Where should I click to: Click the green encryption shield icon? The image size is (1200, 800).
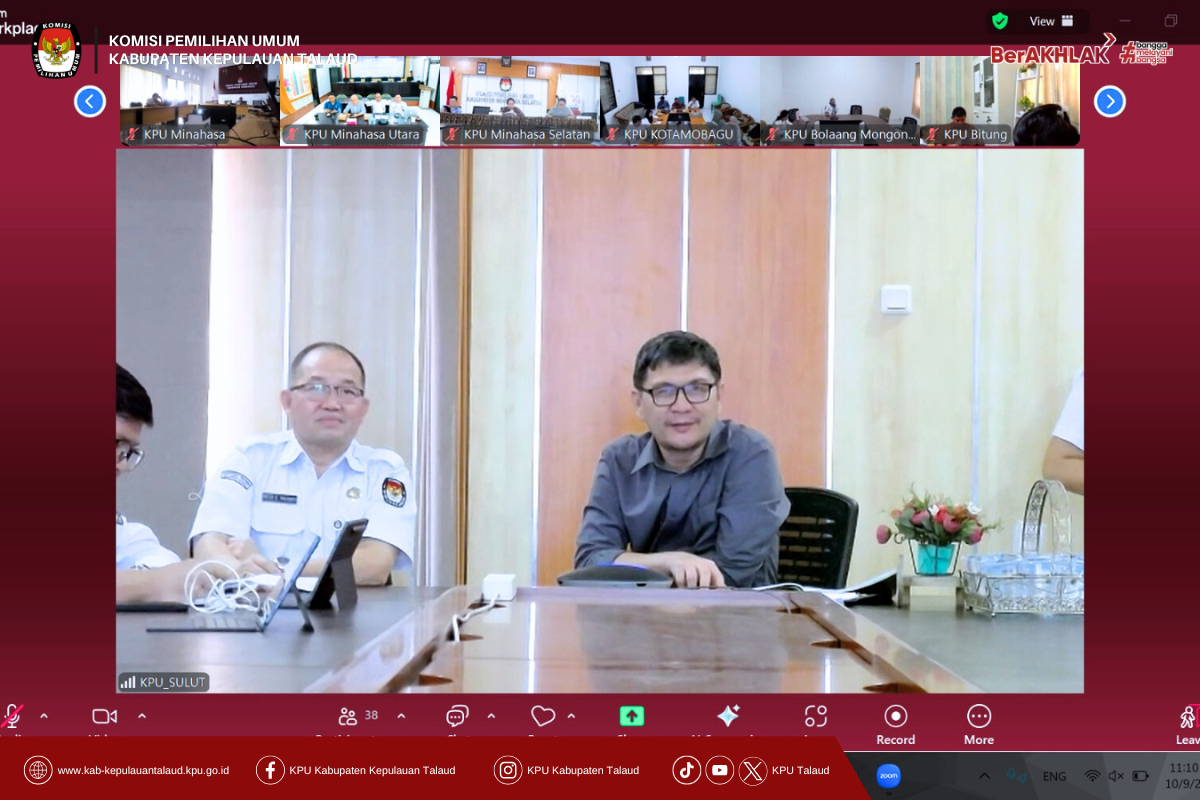pyautogui.click(x=1000, y=21)
